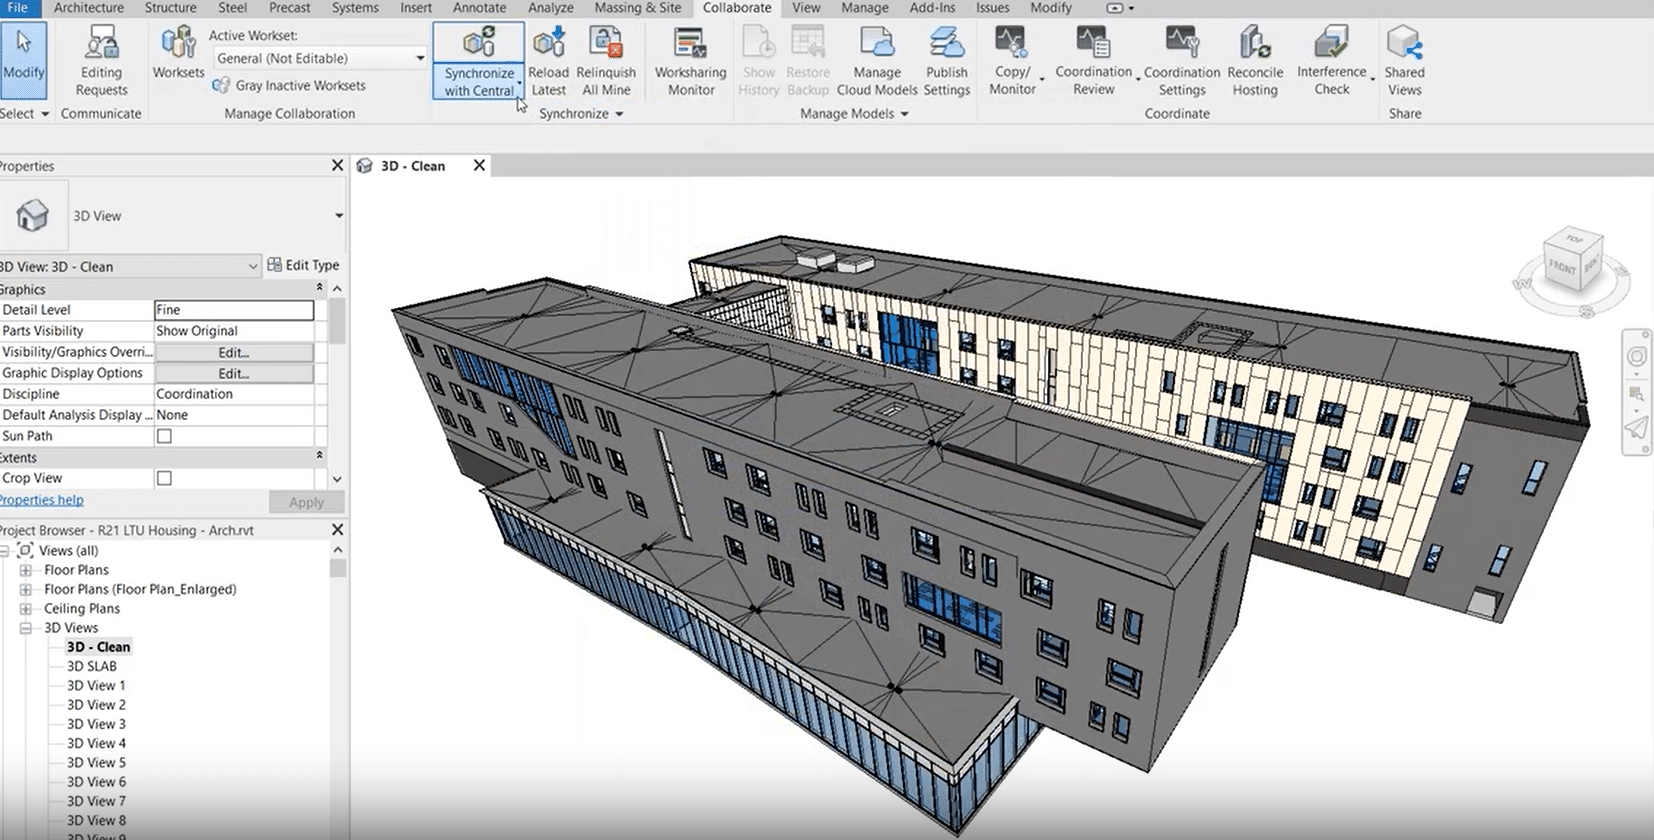The height and width of the screenshot is (840, 1654).
Task: Toggle Gray Inactive Worksets
Action: tap(289, 86)
